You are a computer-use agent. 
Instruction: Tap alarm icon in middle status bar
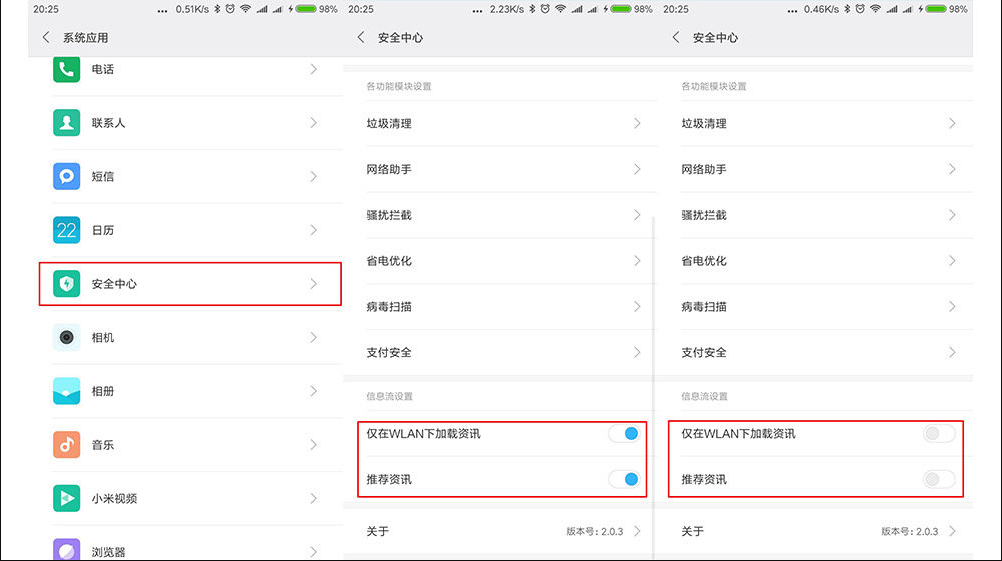(x=545, y=9)
